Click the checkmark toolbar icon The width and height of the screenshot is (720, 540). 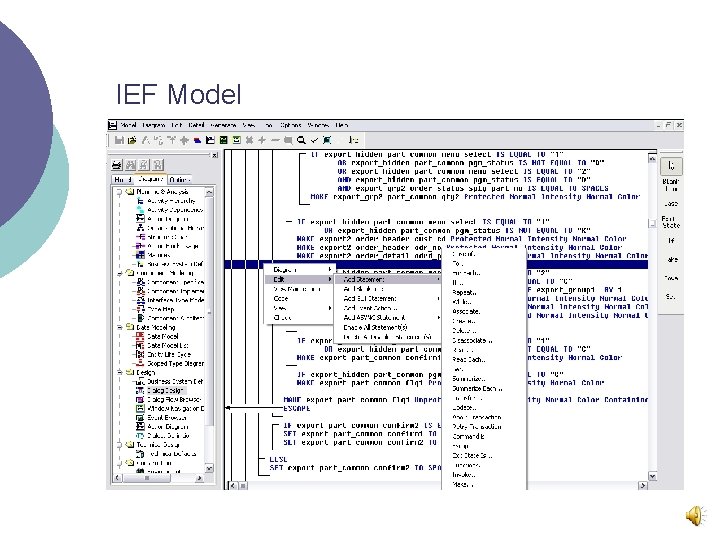[314, 140]
